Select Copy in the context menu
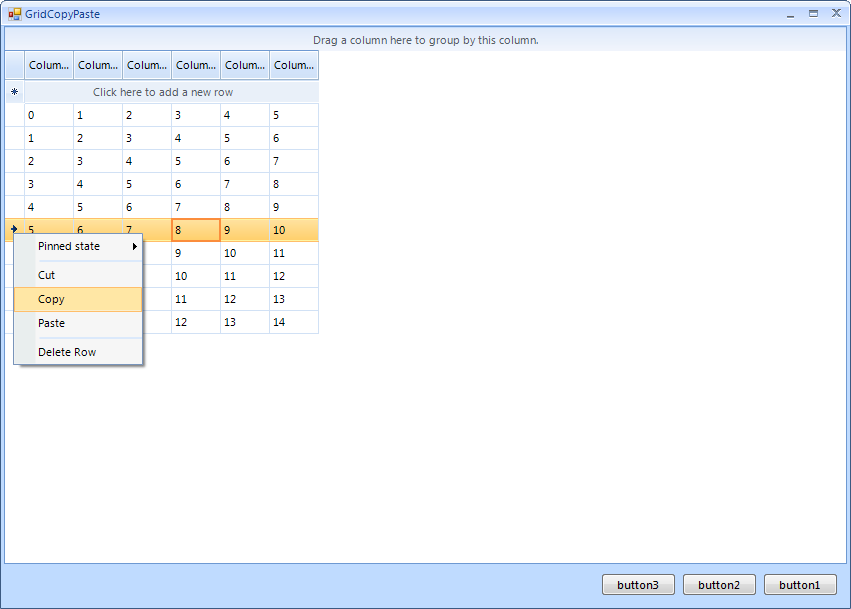 51,299
